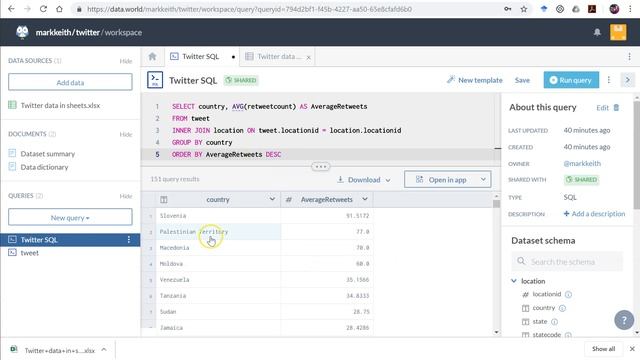
Task: Focus the Search the schema field
Action: (x=567, y=261)
